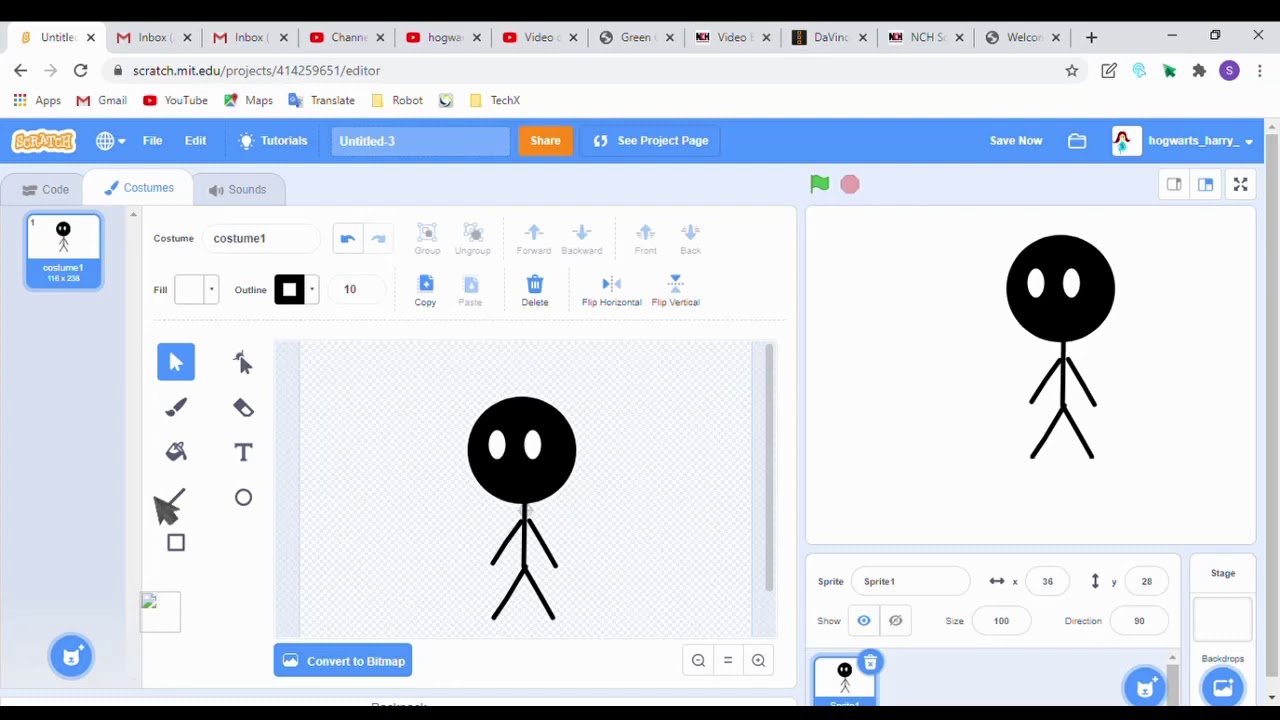Select the Eraser tool
The height and width of the screenshot is (720, 1280).
(x=243, y=407)
